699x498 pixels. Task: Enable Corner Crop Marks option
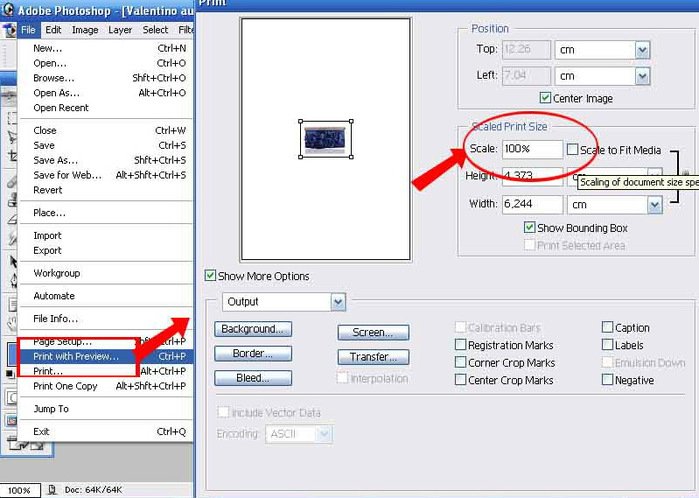460,362
